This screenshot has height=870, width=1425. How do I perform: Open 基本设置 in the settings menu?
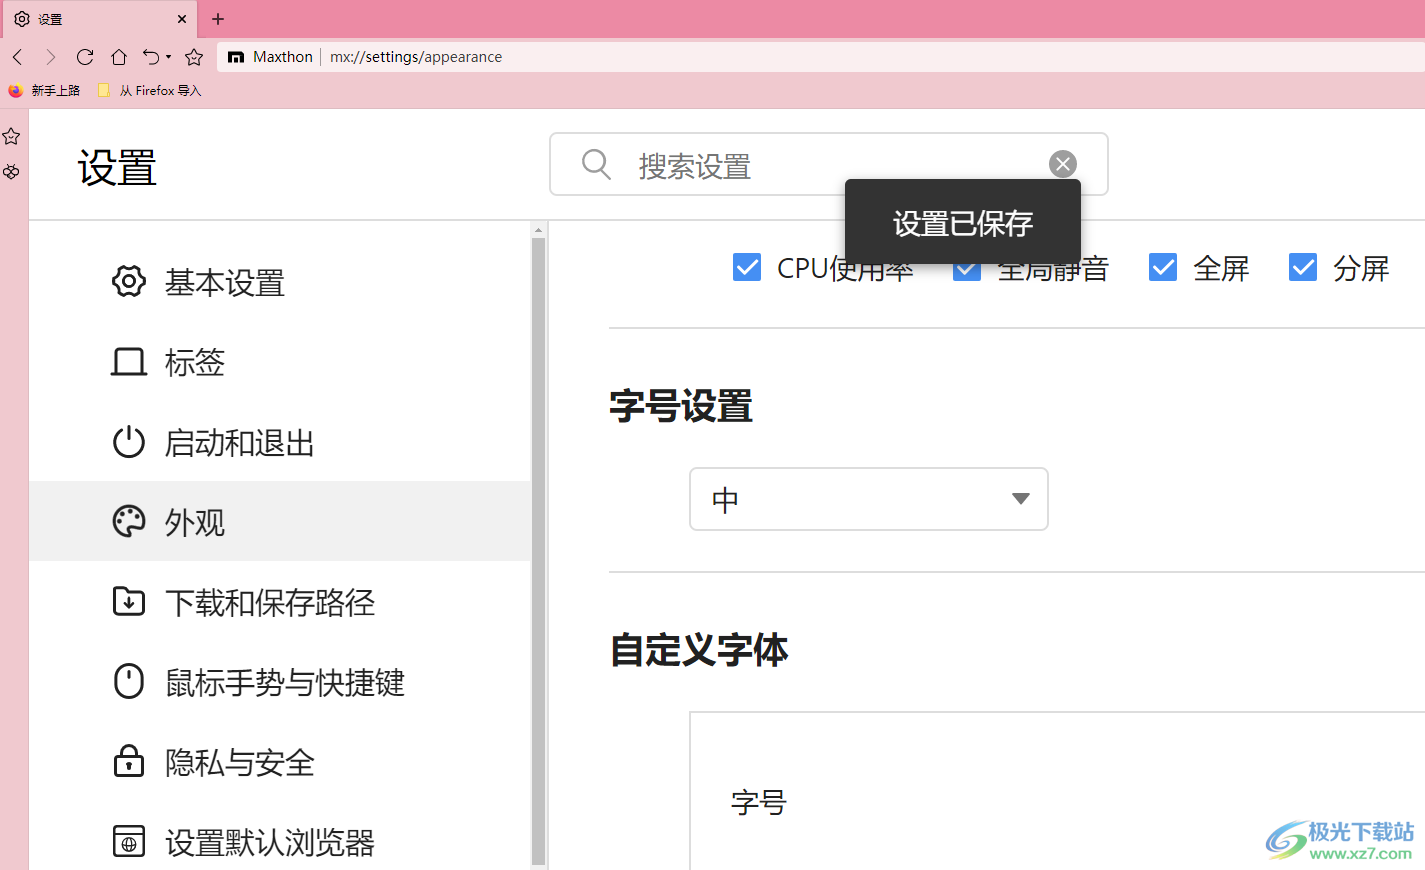tap(280, 282)
